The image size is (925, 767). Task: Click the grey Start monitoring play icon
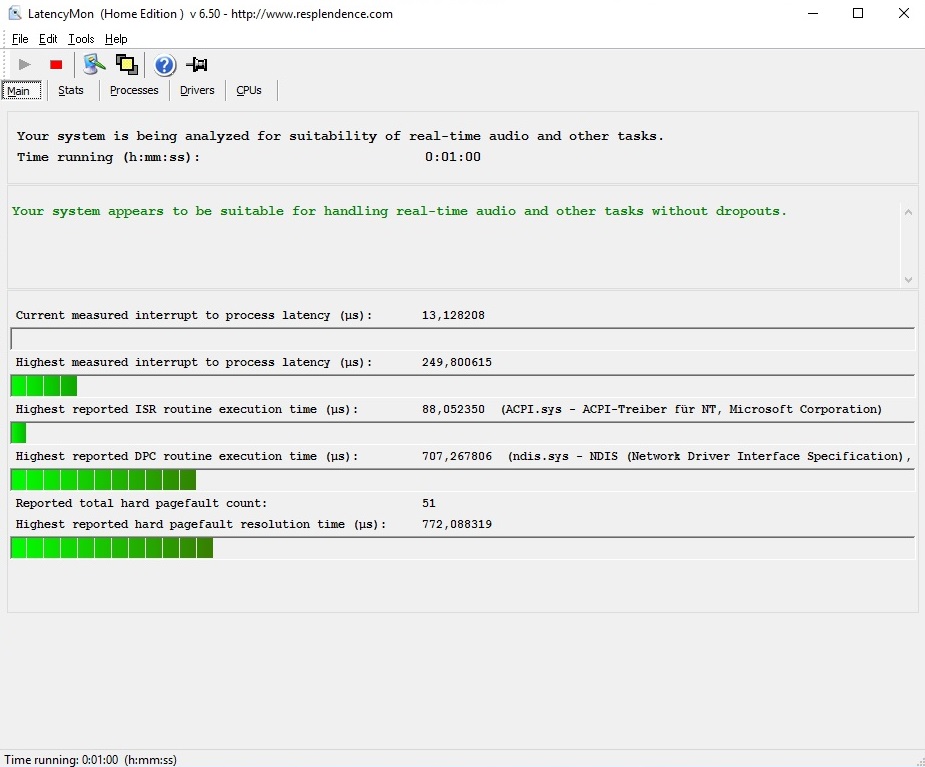click(25, 65)
